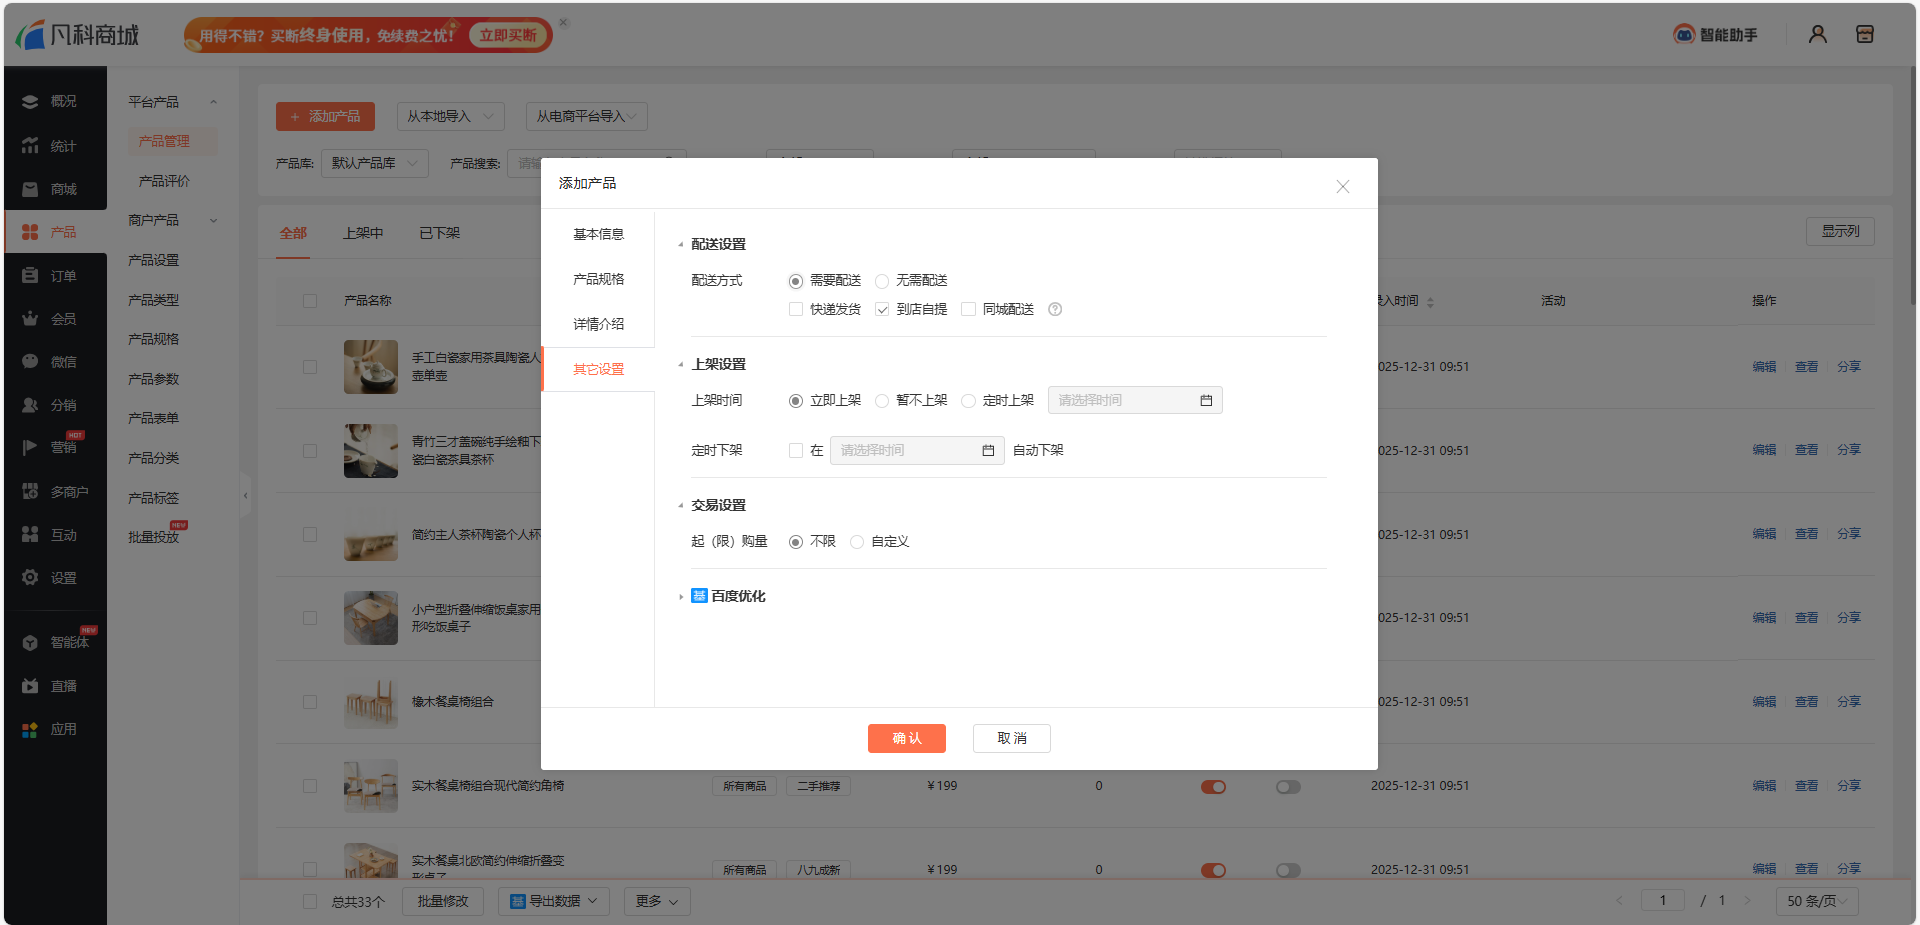Open the 智能助手 assistant icon
This screenshot has height=925, width=1920.
click(x=1684, y=35)
